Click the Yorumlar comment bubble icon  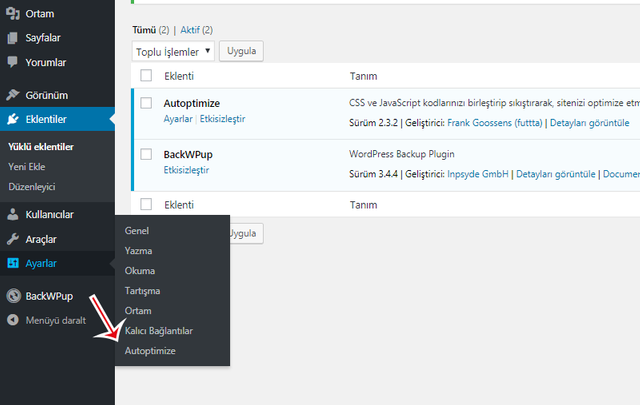pos(13,62)
